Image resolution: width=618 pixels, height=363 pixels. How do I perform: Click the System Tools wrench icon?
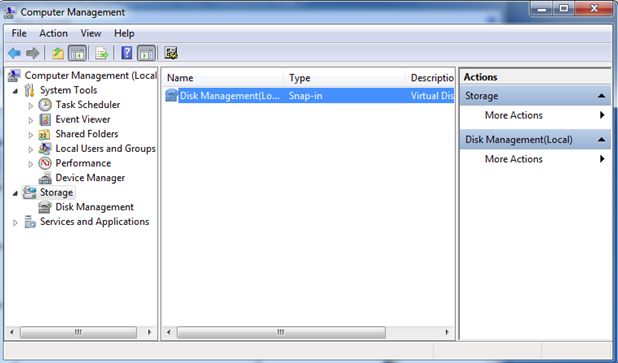coord(30,90)
